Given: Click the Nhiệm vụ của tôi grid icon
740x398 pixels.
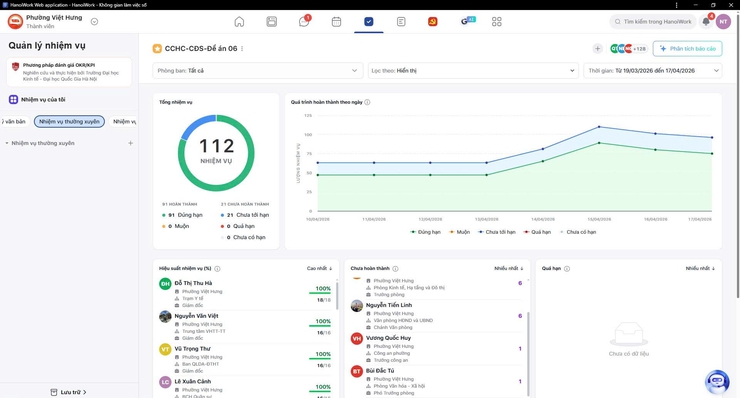Looking at the screenshot, I should point(13,100).
